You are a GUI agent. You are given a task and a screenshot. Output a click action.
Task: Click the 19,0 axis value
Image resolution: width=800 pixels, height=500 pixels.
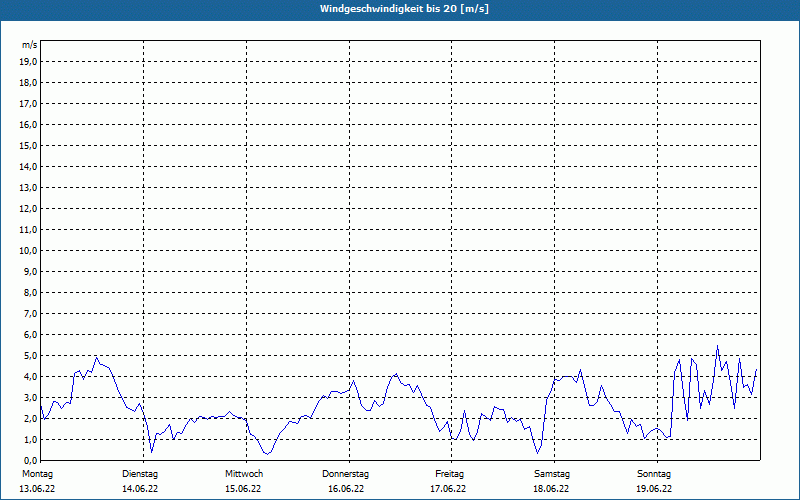(28, 62)
